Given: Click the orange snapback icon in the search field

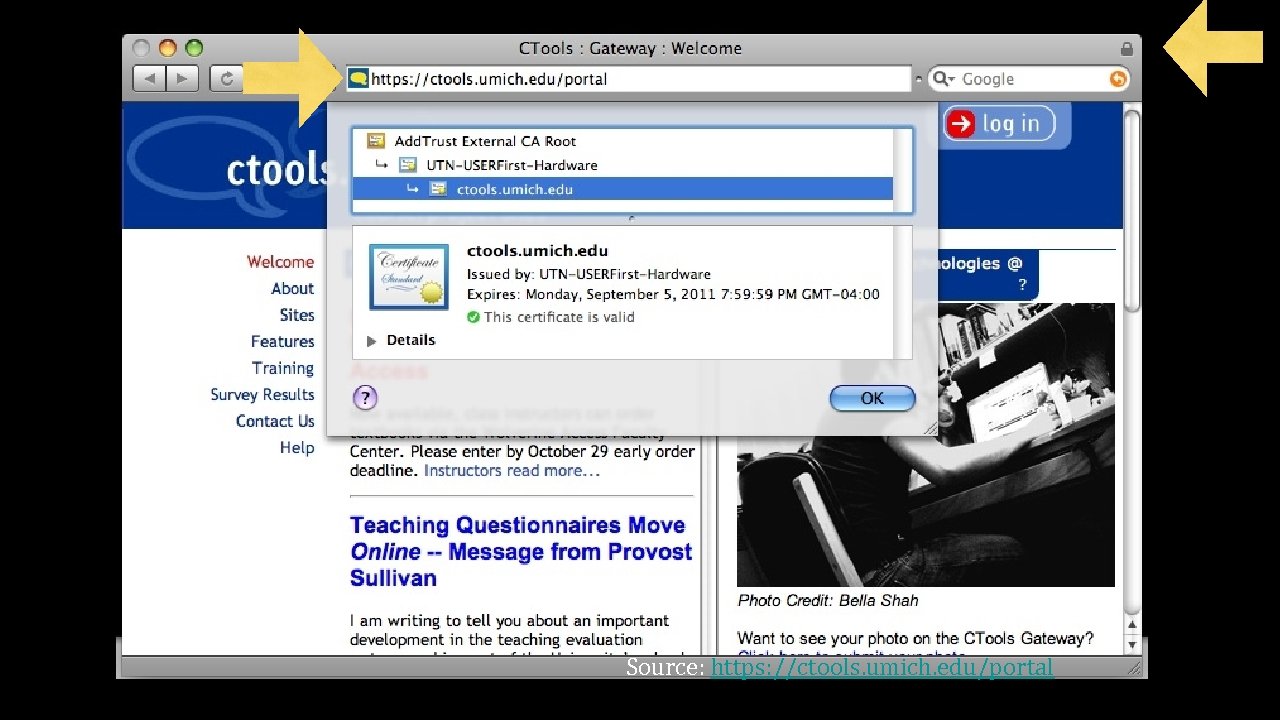Looking at the screenshot, I should click(x=1118, y=79).
